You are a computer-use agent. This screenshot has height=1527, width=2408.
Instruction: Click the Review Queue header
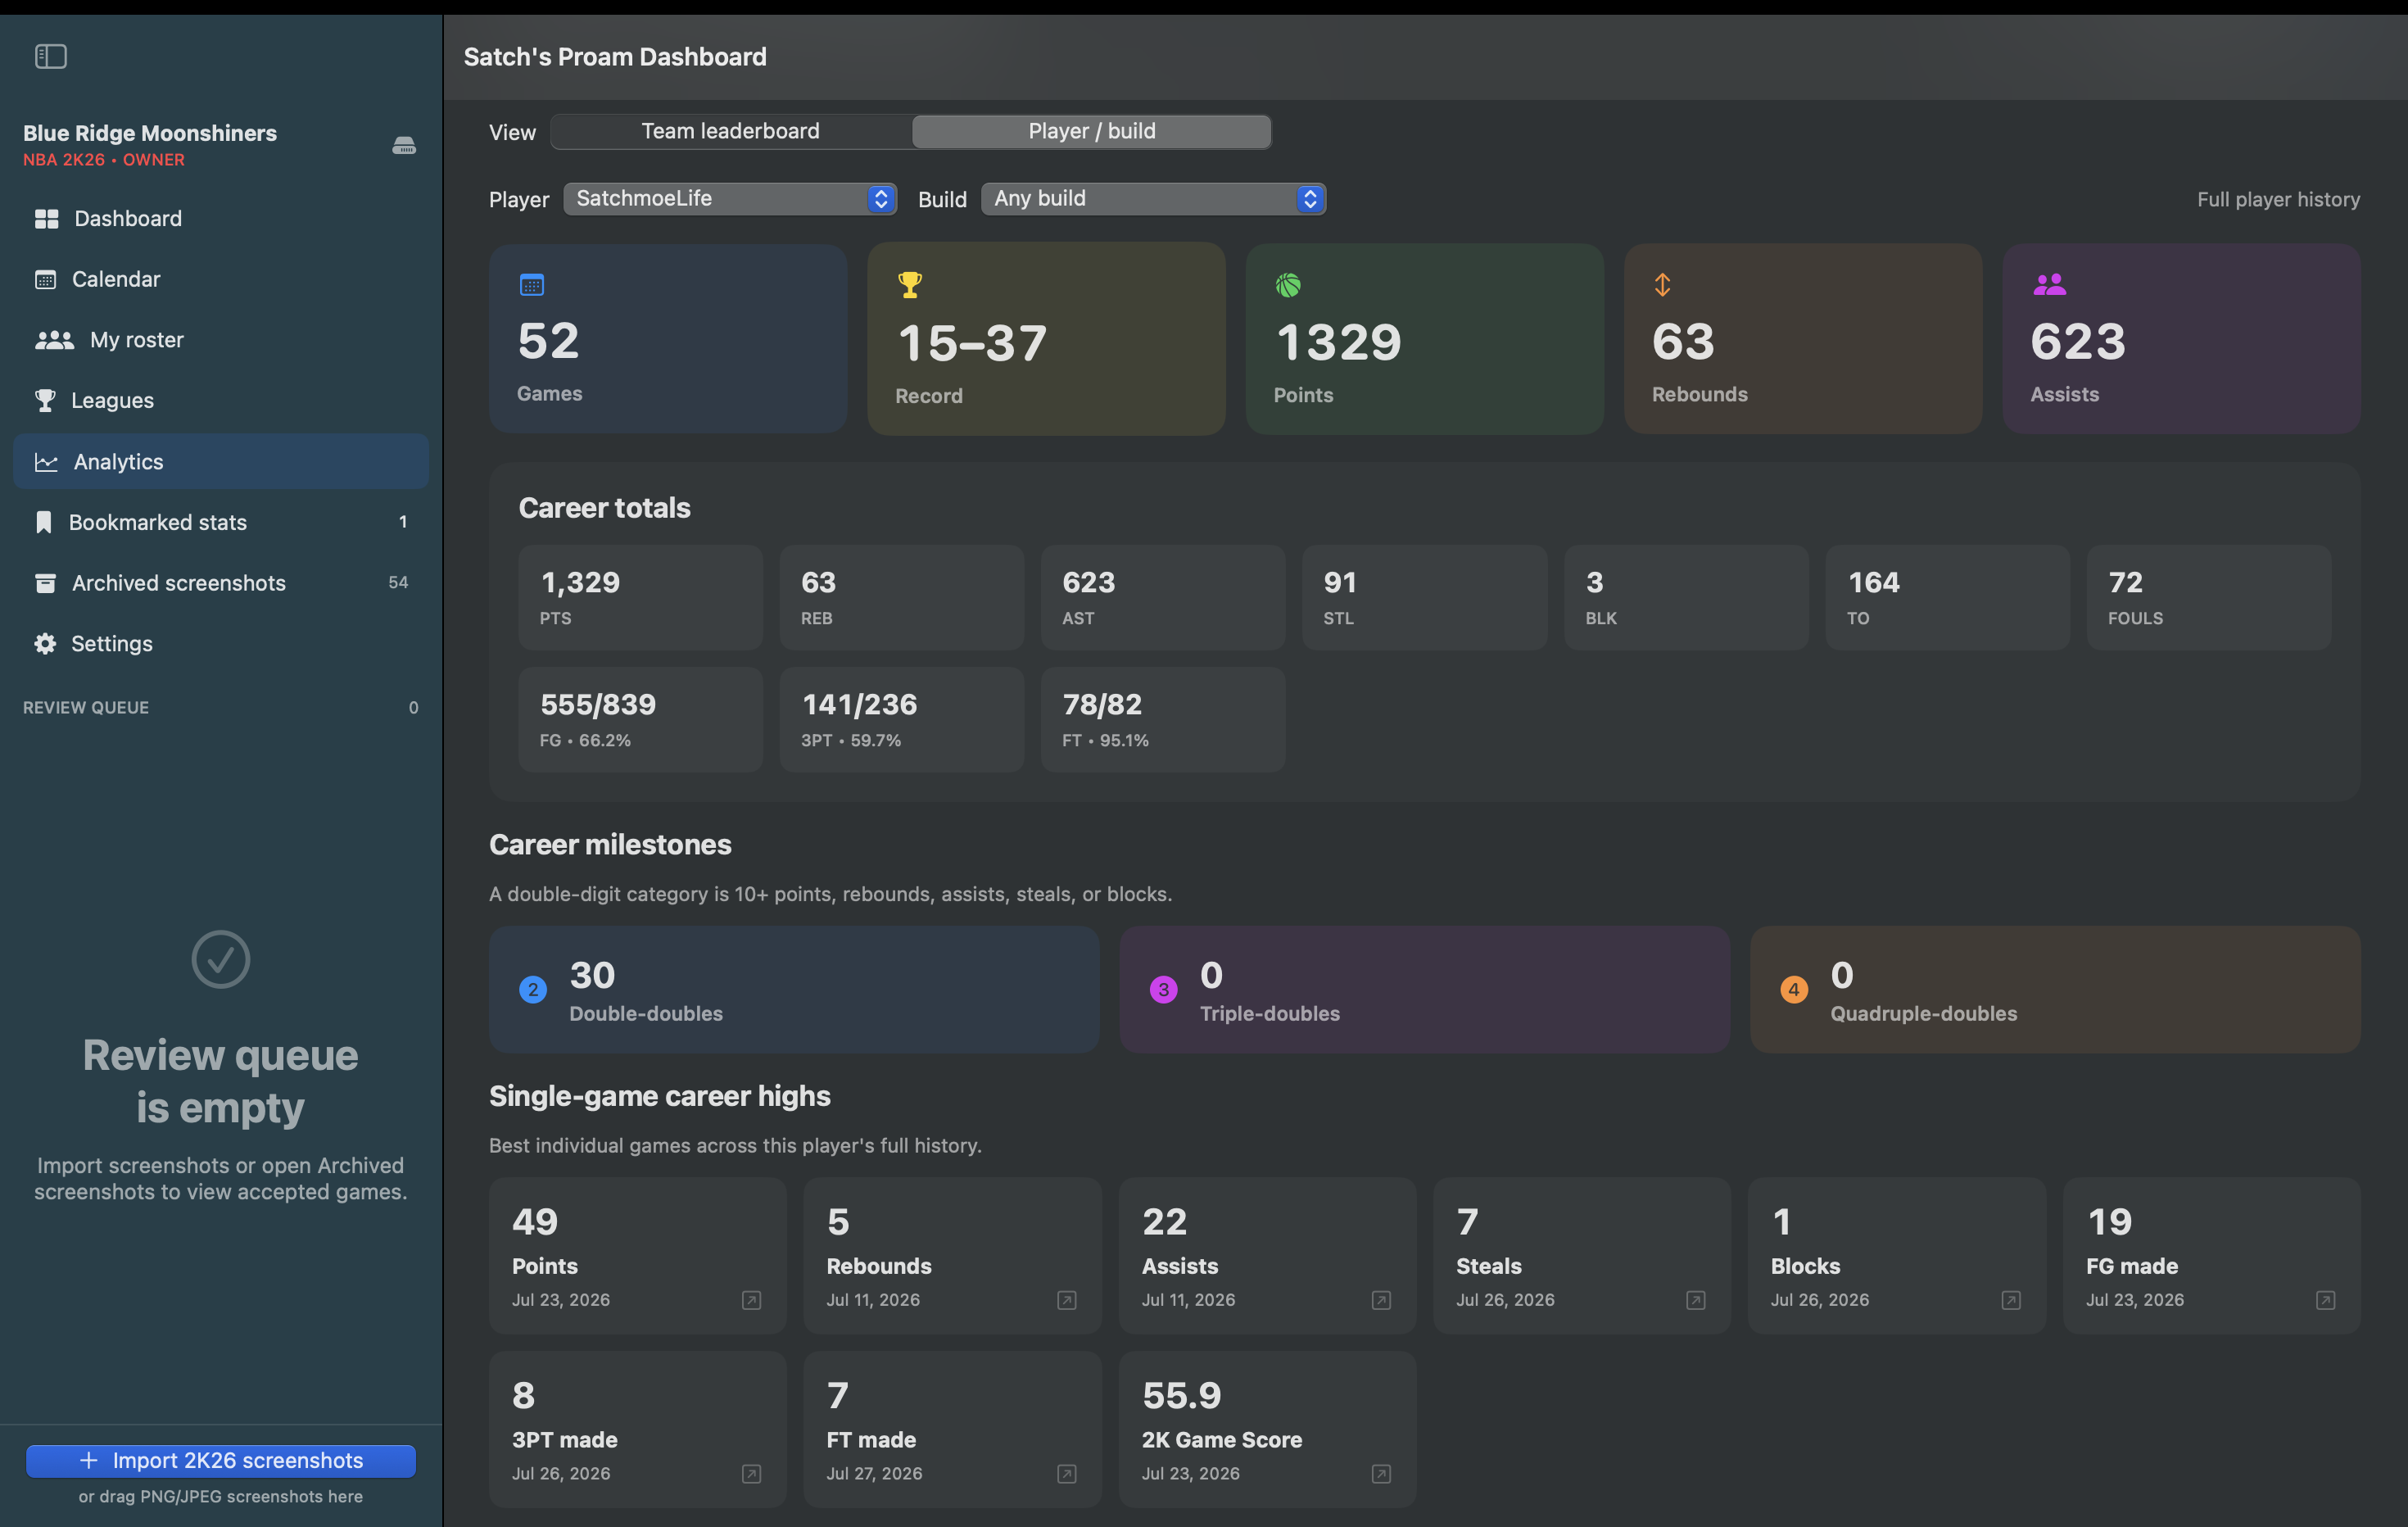tap(86, 708)
